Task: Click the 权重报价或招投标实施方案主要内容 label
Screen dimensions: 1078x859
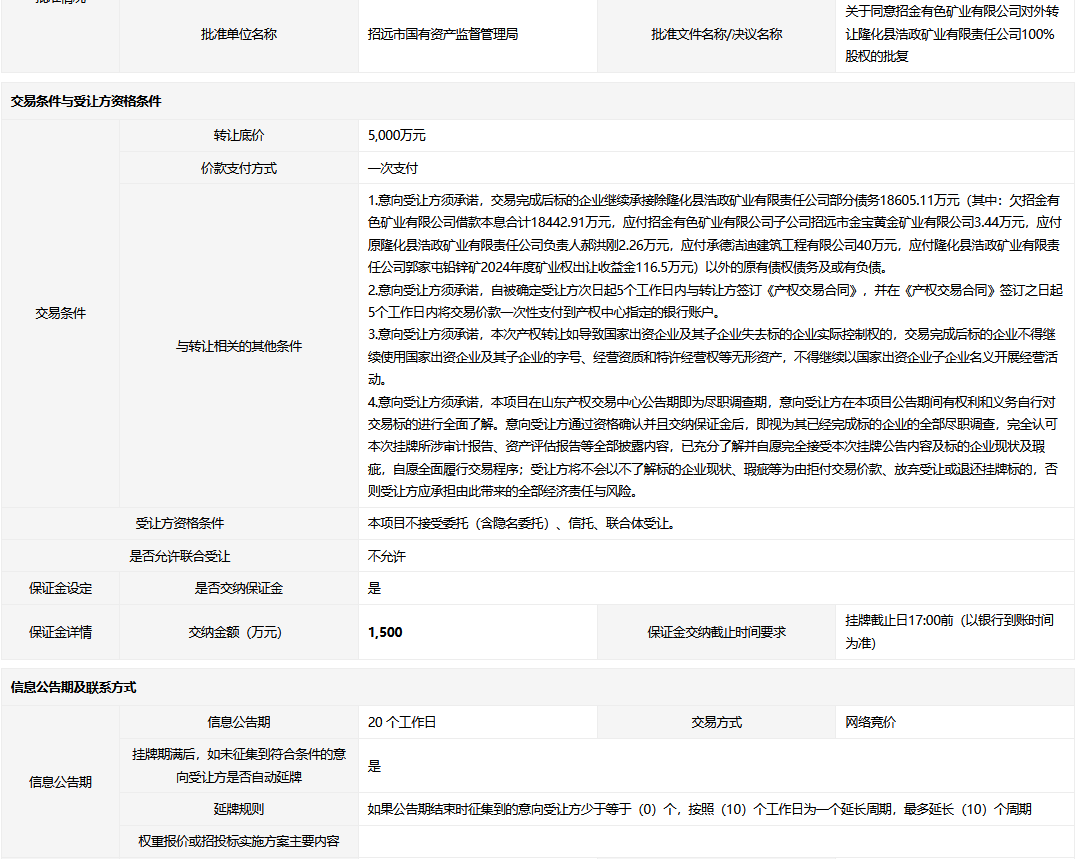Action: [x=238, y=841]
